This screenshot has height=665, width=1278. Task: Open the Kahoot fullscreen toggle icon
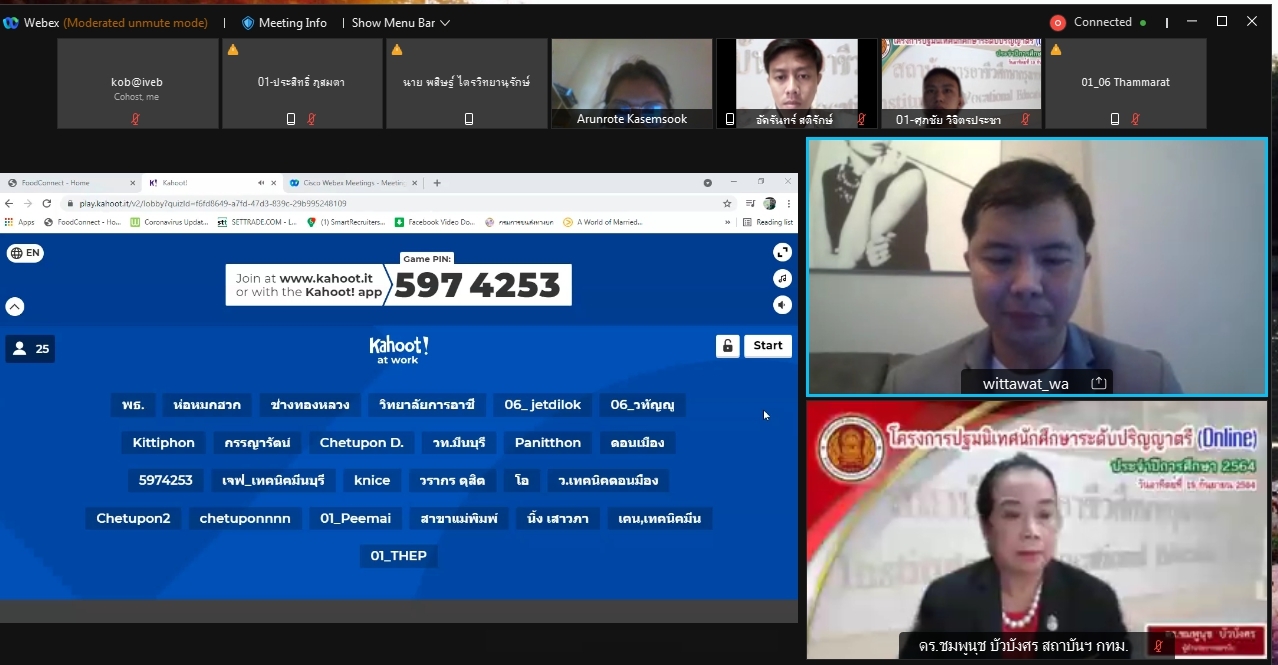(782, 253)
